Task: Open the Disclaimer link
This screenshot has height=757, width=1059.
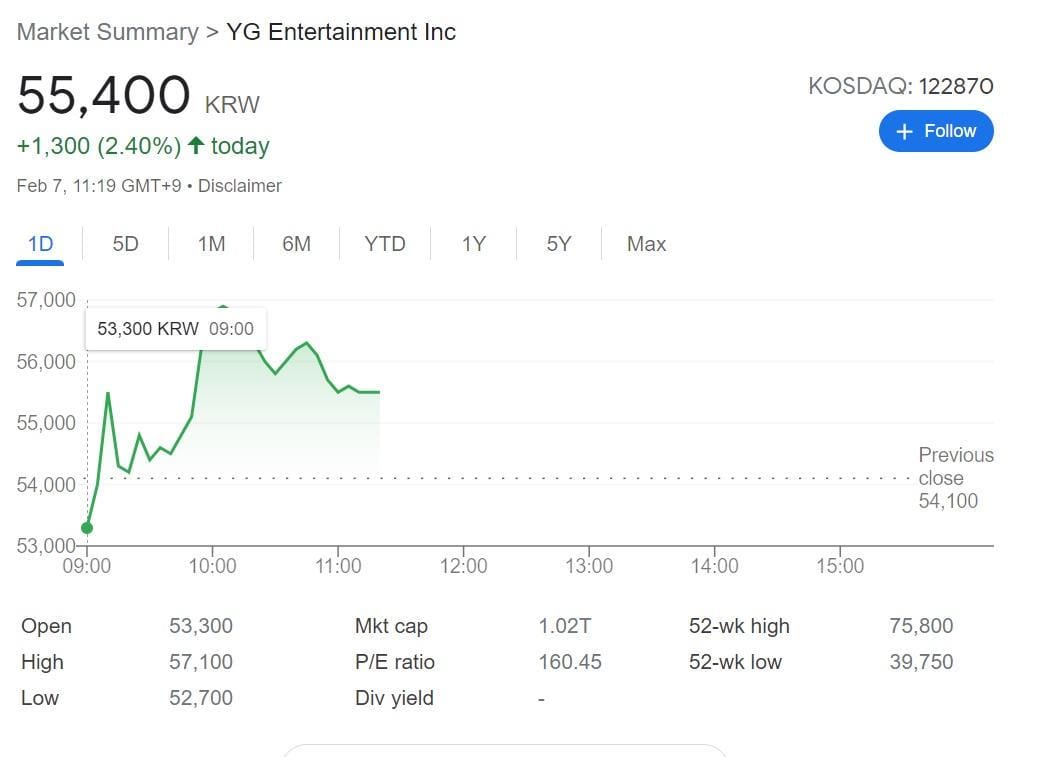Action: (x=240, y=186)
